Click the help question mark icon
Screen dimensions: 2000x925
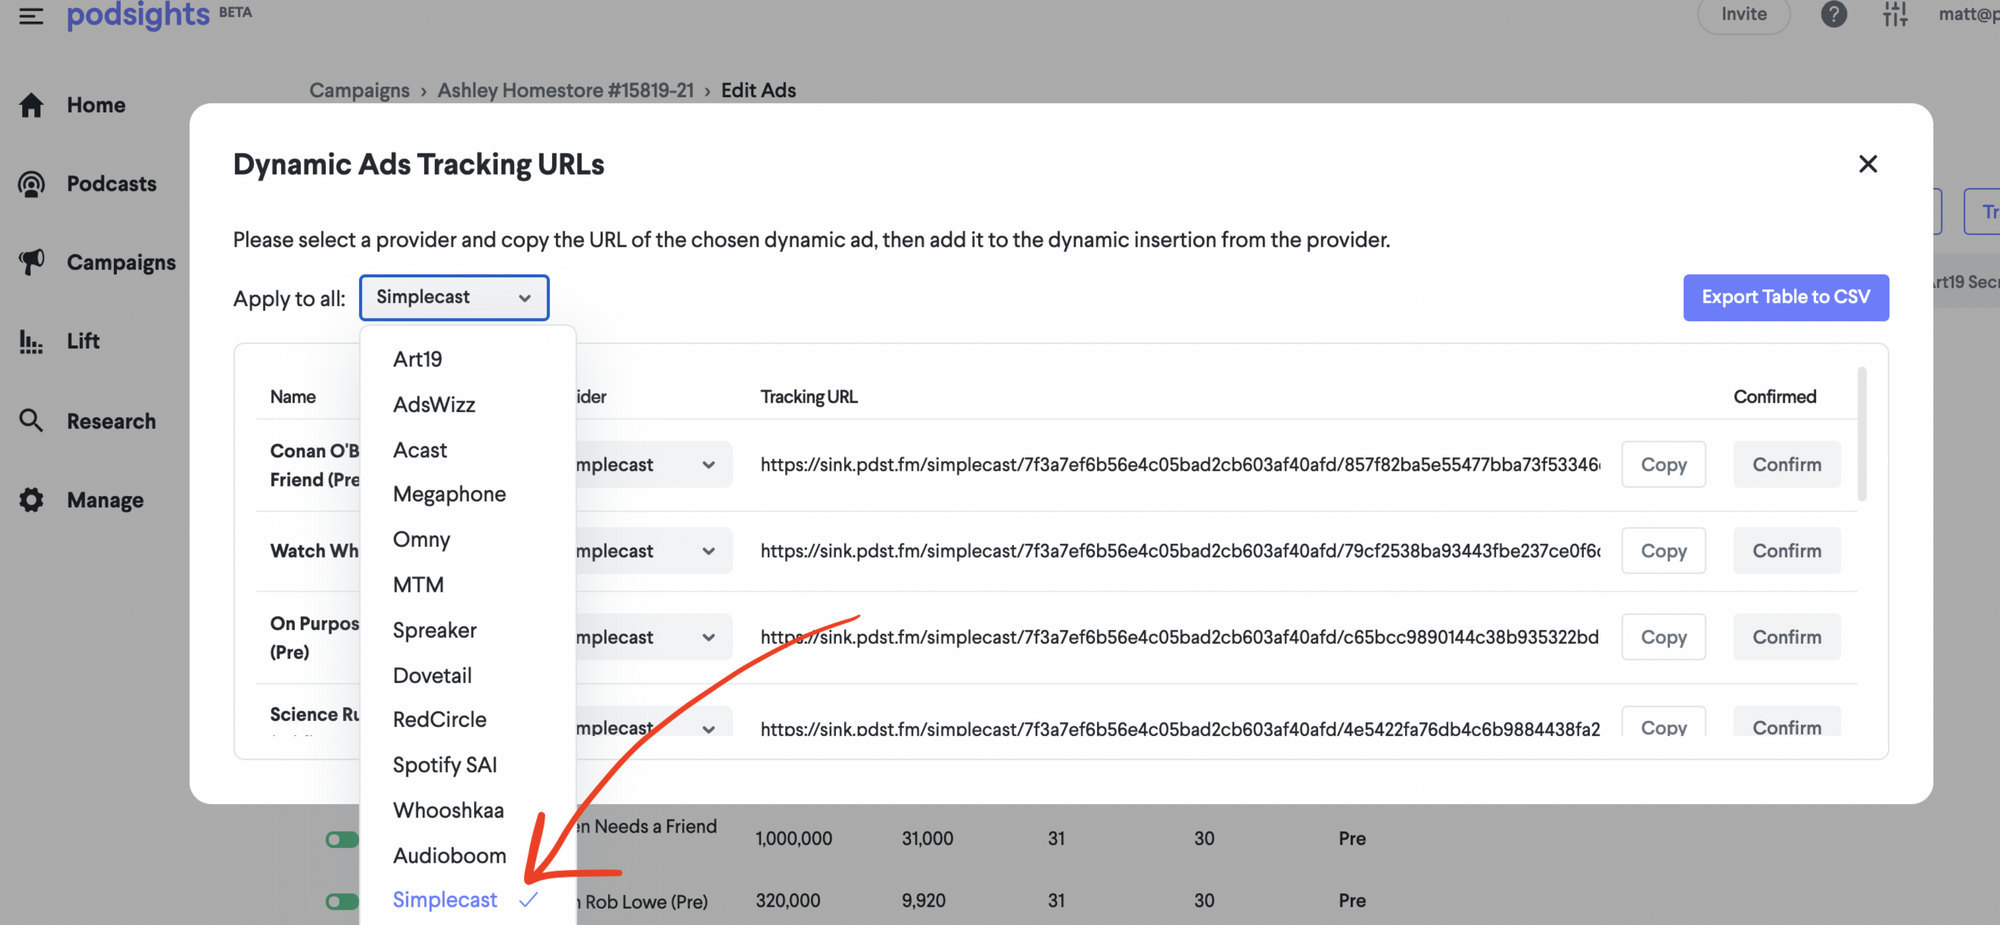(x=1833, y=15)
